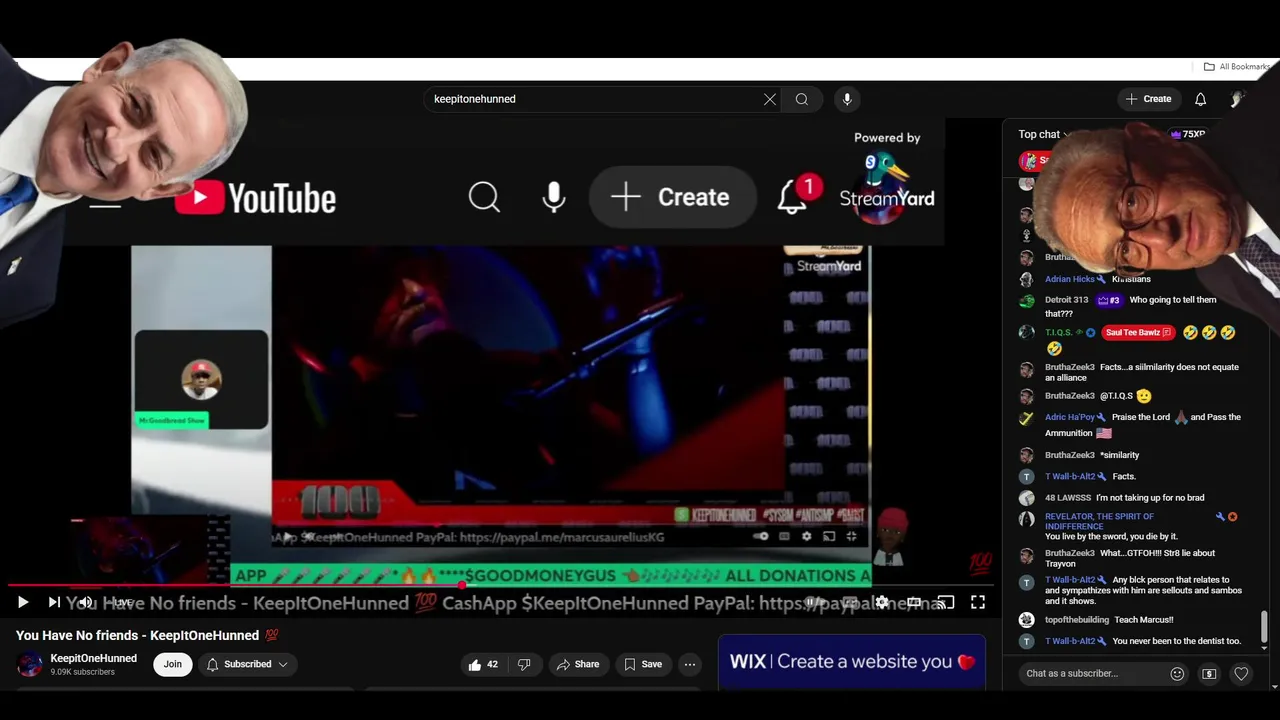This screenshot has height=720, width=1280.
Task: Expand the Top chat filter dropdown
Action: tap(1044, 134)
